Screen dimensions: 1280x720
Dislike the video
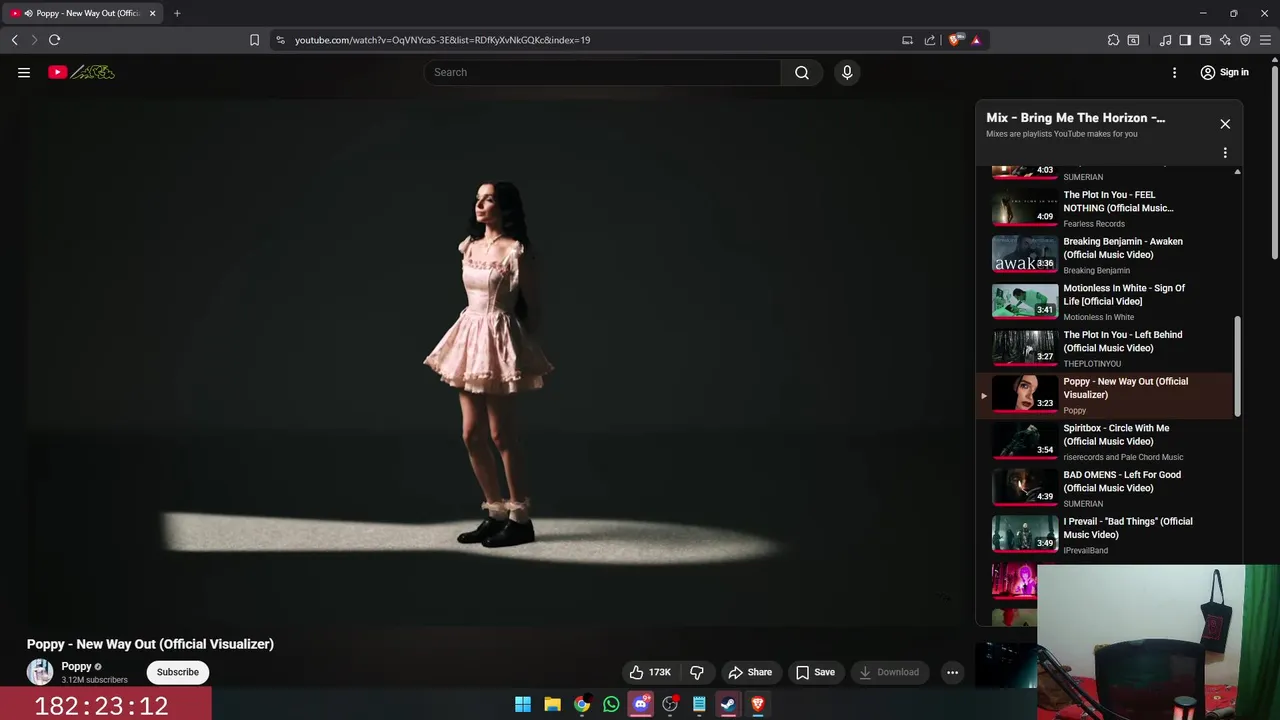(x=697, y=672)
